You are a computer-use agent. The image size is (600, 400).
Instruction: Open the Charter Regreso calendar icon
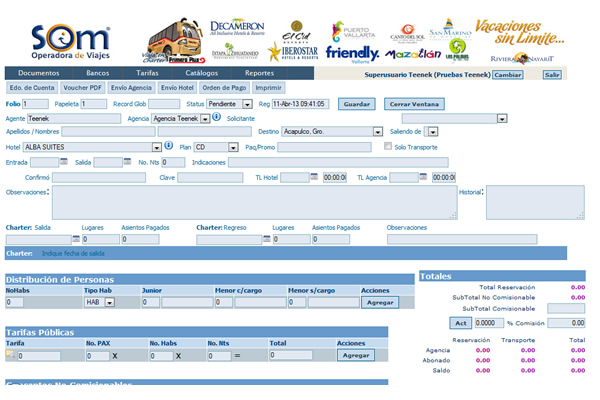pyautogui.click(x=267, y=240)
